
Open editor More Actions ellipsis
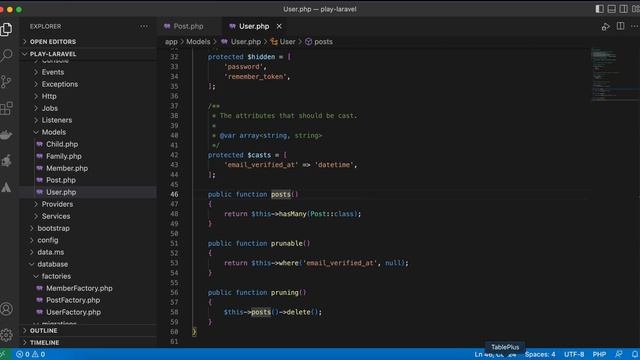[634, 26]
